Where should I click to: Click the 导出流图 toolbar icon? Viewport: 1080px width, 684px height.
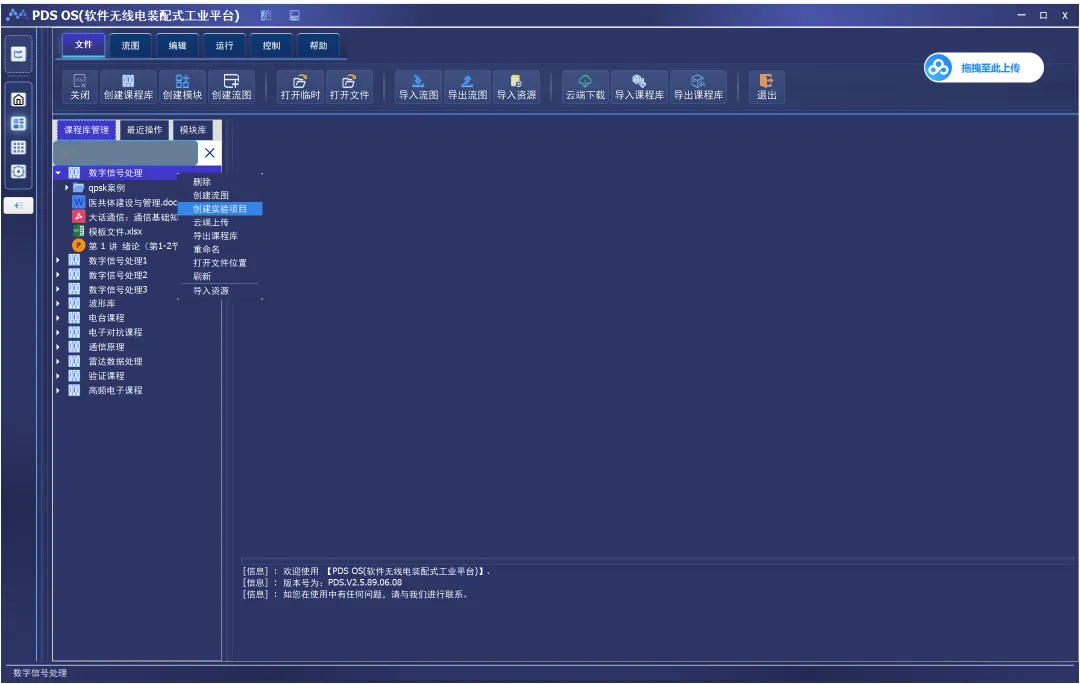click(x=467, y=87)
